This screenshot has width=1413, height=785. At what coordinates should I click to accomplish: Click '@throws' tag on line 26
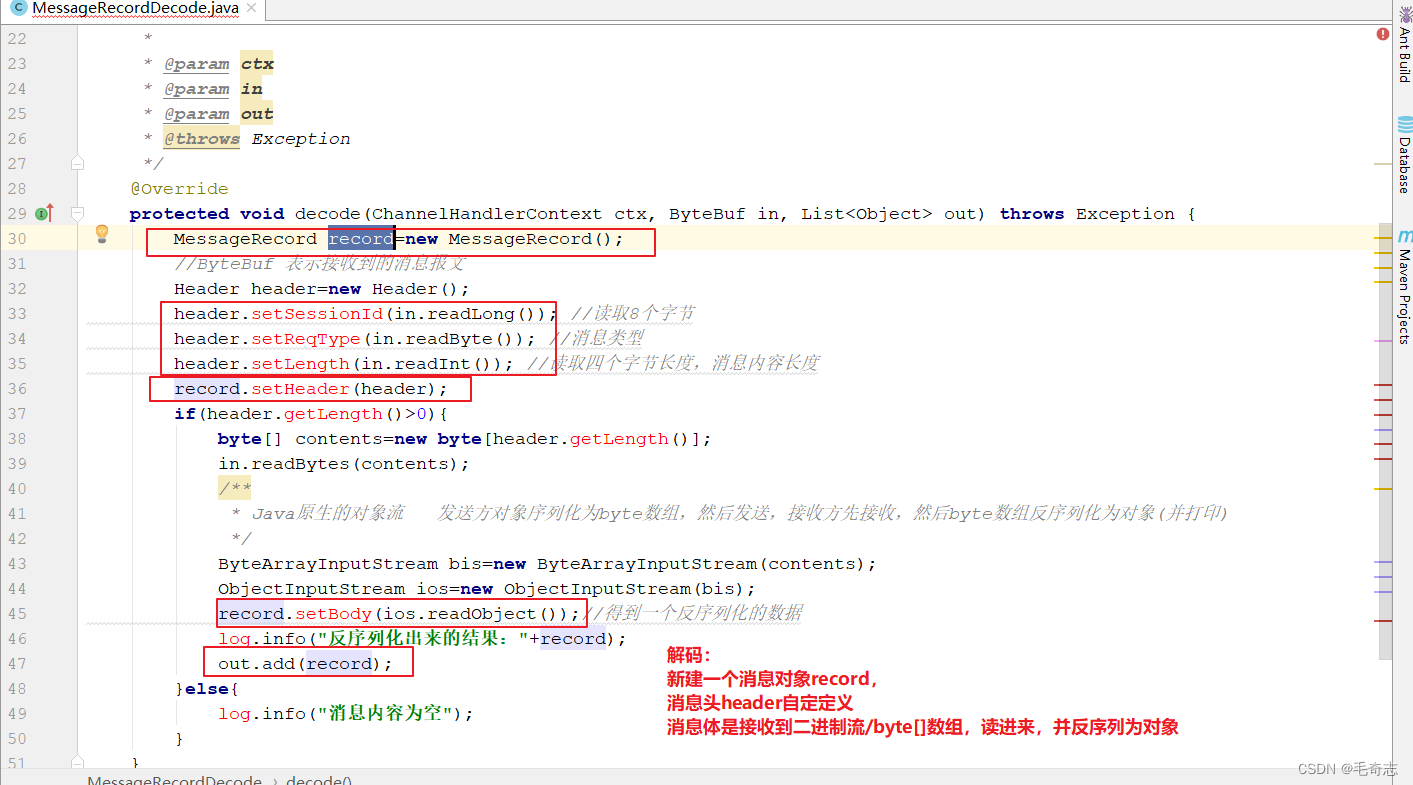coord(202,139)
